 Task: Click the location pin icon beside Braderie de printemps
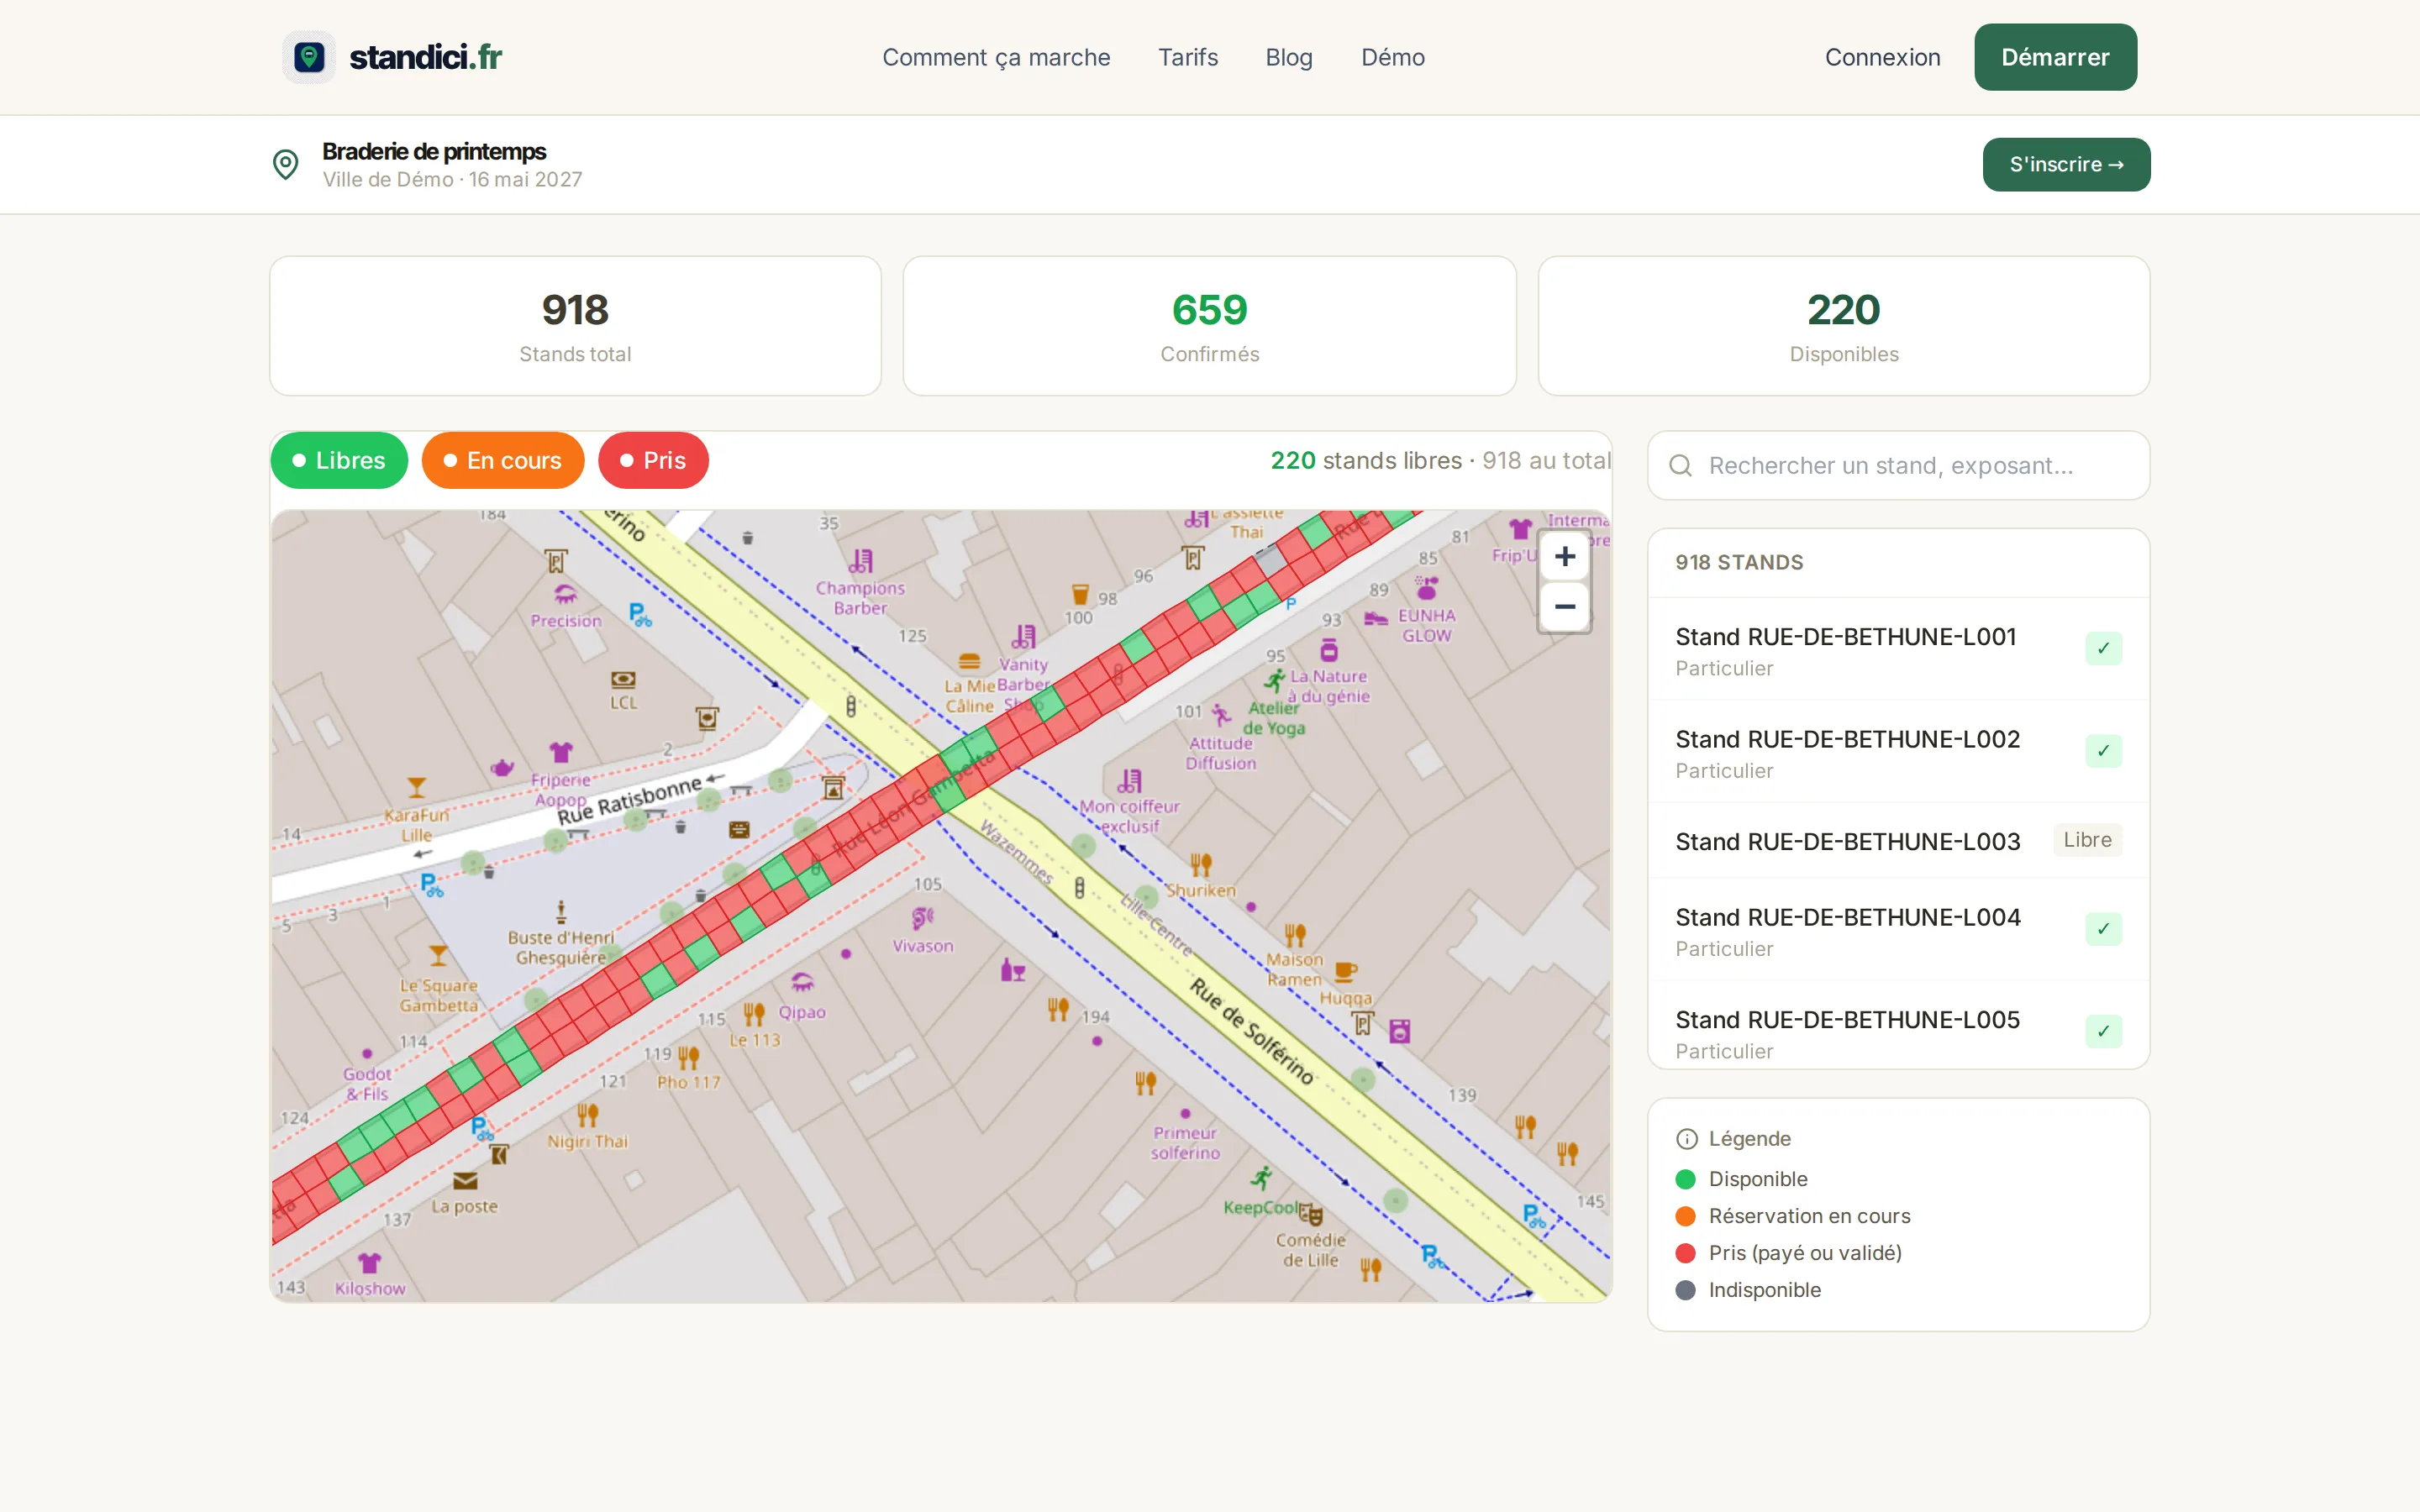[x=286, y=164]
